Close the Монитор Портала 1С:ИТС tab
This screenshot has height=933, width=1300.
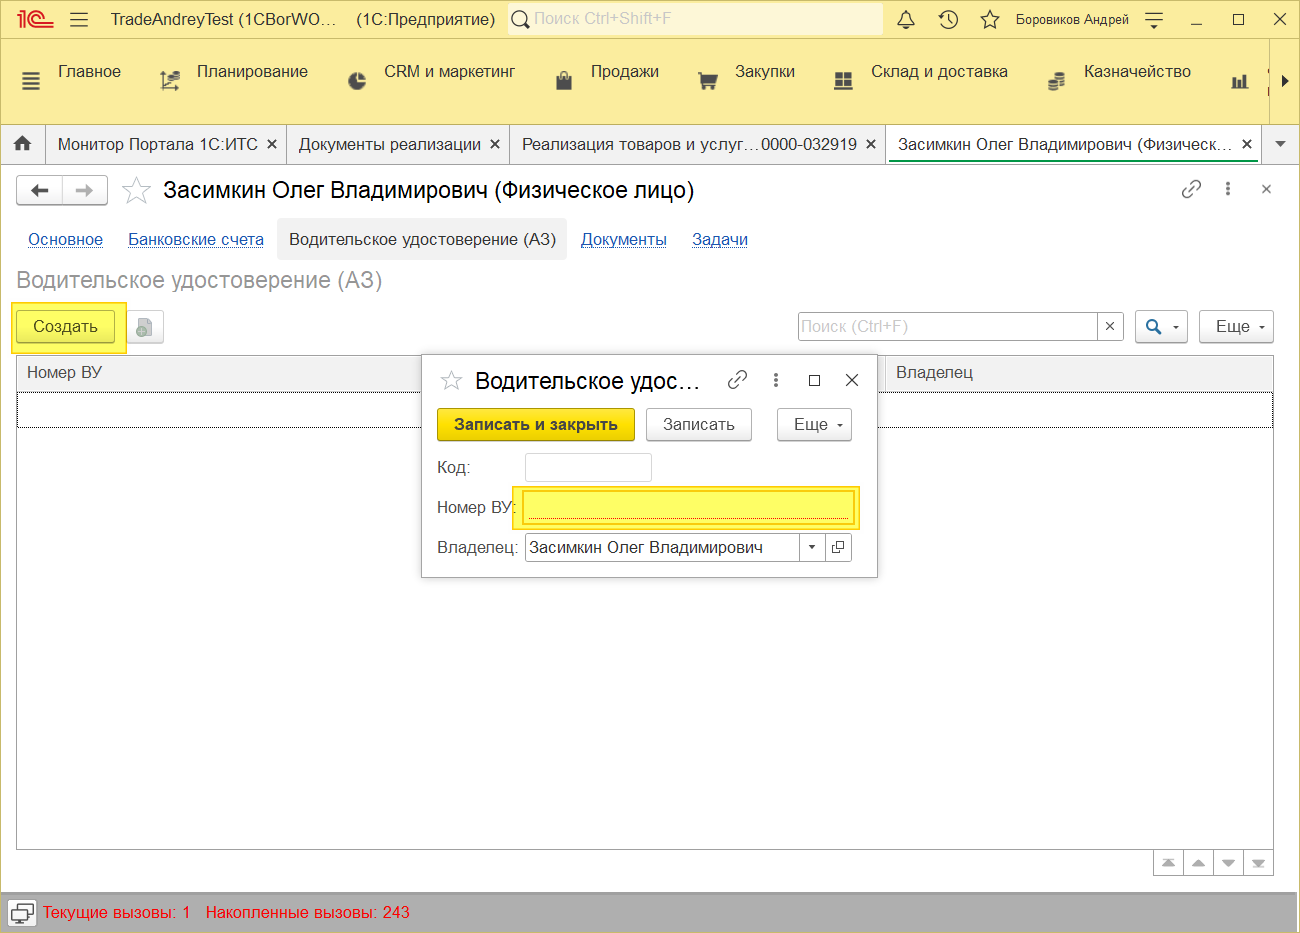[272, 144]
